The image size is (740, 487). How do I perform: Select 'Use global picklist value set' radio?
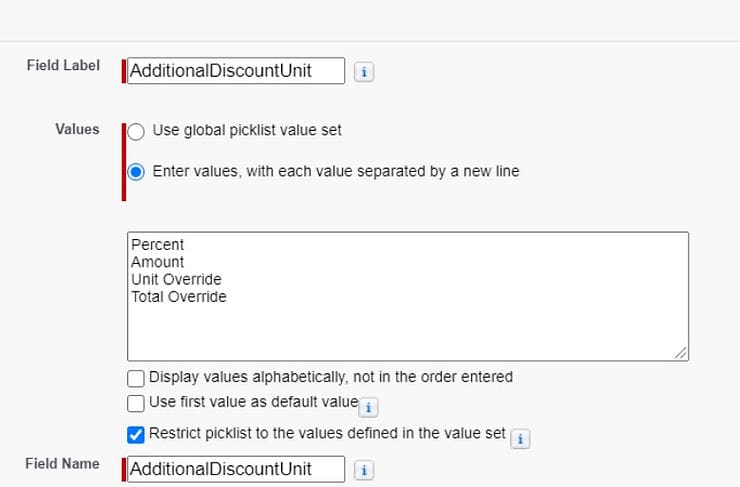[137, 131]
